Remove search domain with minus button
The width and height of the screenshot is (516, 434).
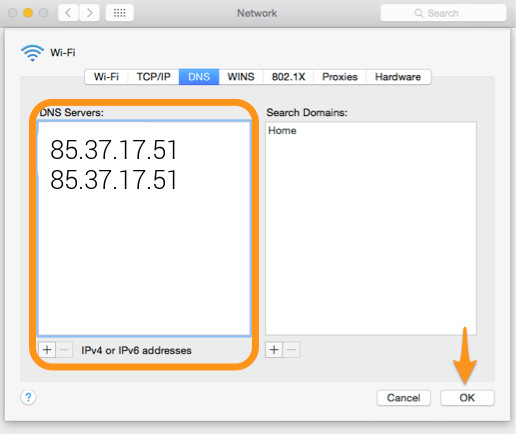click(x=291, y=350)
